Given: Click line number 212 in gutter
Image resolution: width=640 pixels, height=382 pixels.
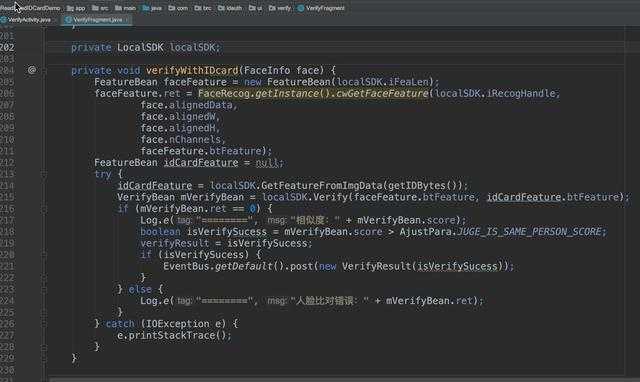Looking at the screenshot, I should tap(7, 162).
